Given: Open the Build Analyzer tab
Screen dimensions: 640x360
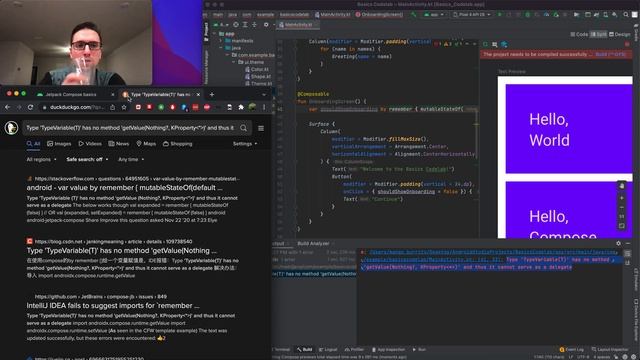Looking at the screenshot, I should click(x=313, y=244).
